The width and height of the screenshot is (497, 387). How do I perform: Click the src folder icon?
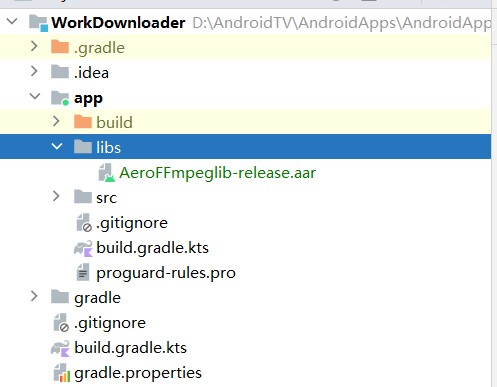pos(83,197)
